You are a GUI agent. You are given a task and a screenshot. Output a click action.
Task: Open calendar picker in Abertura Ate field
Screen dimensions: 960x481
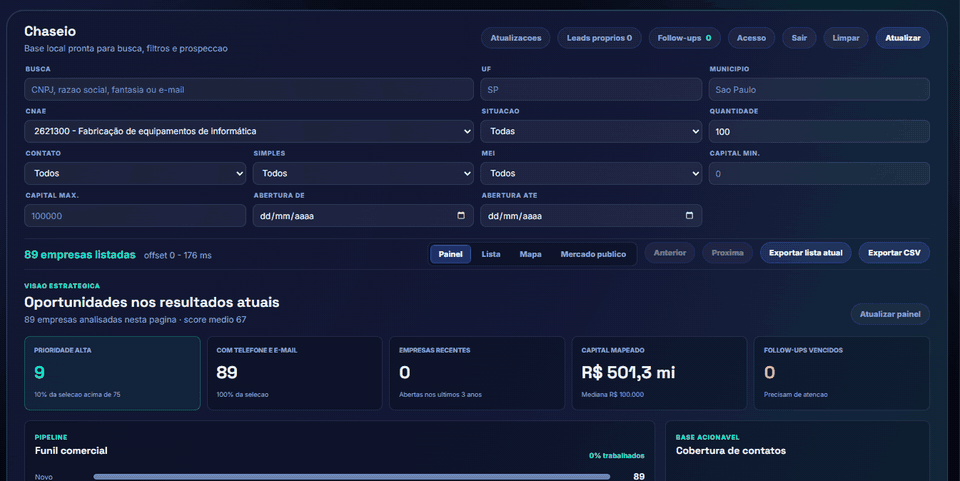689,215
